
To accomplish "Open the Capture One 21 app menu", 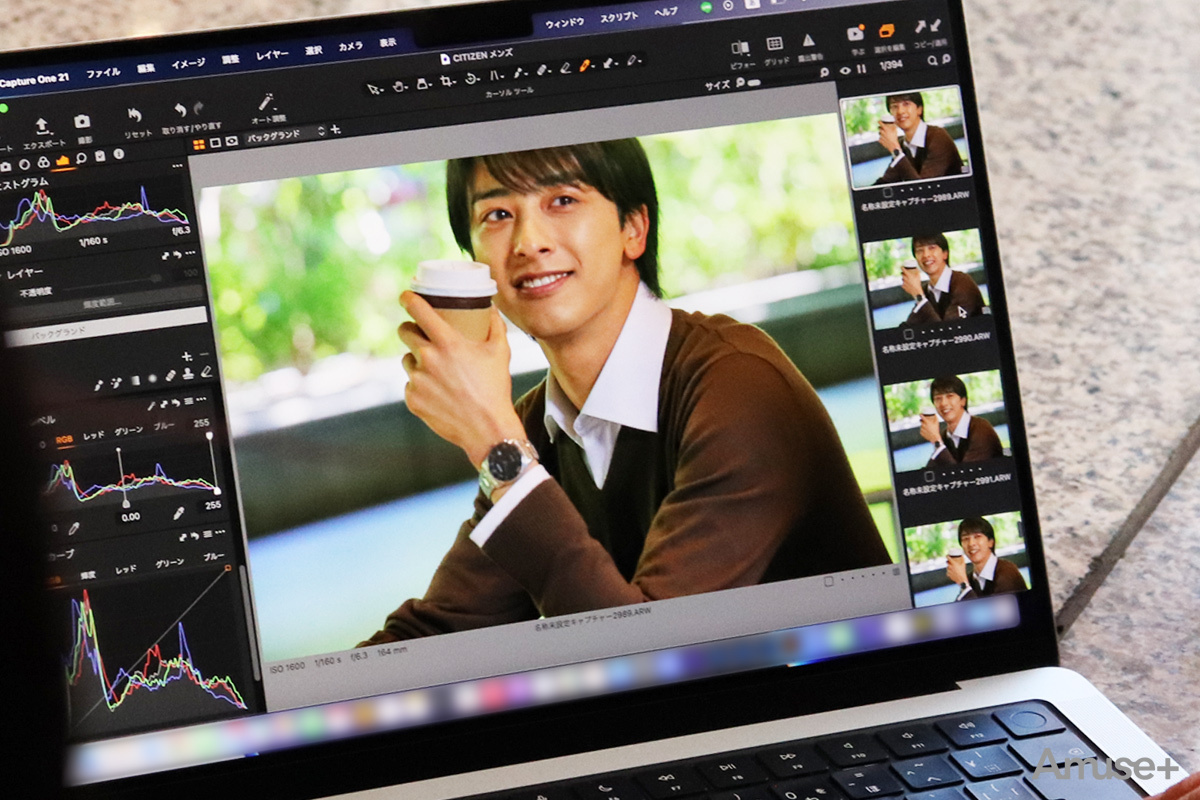I will pos(34,81).
